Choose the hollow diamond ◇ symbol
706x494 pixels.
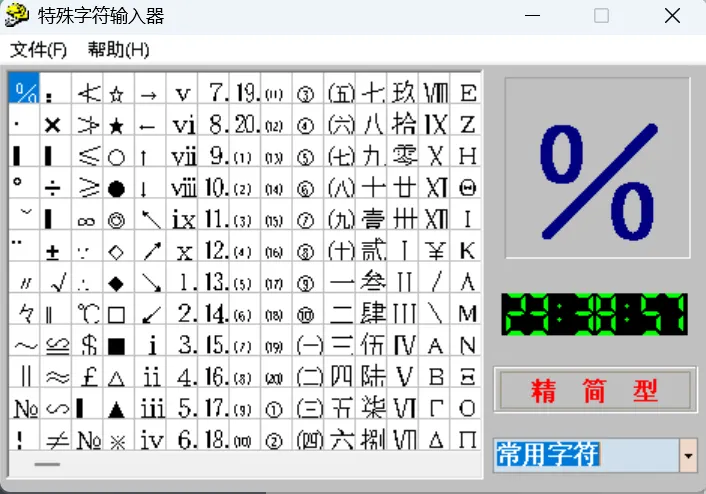pos(119,245)
